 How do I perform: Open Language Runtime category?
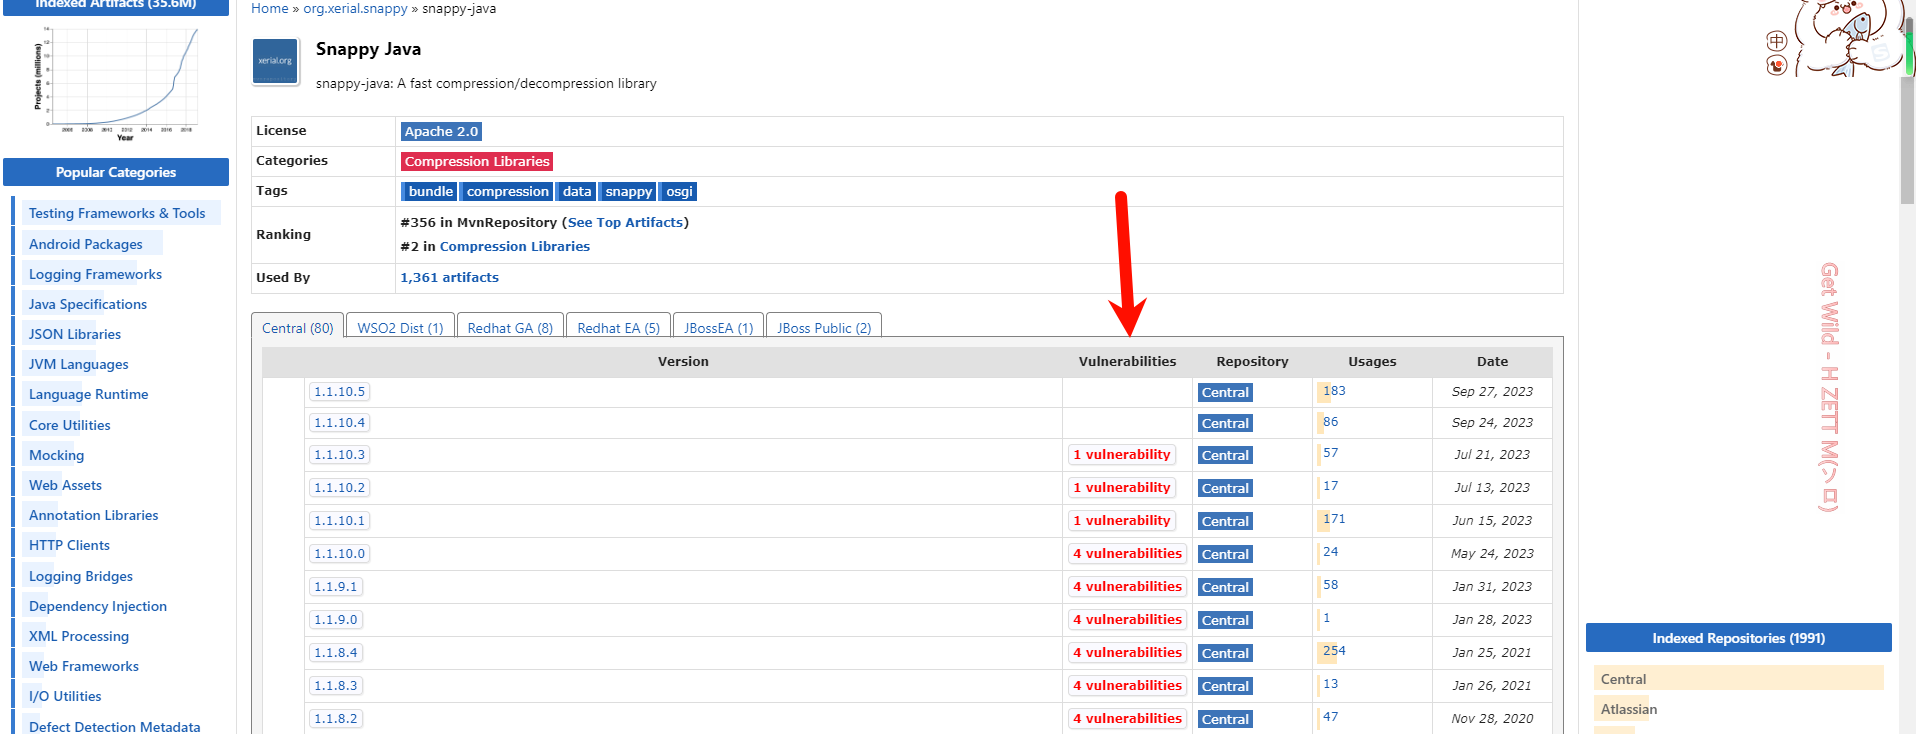click(x=88, y=394)
